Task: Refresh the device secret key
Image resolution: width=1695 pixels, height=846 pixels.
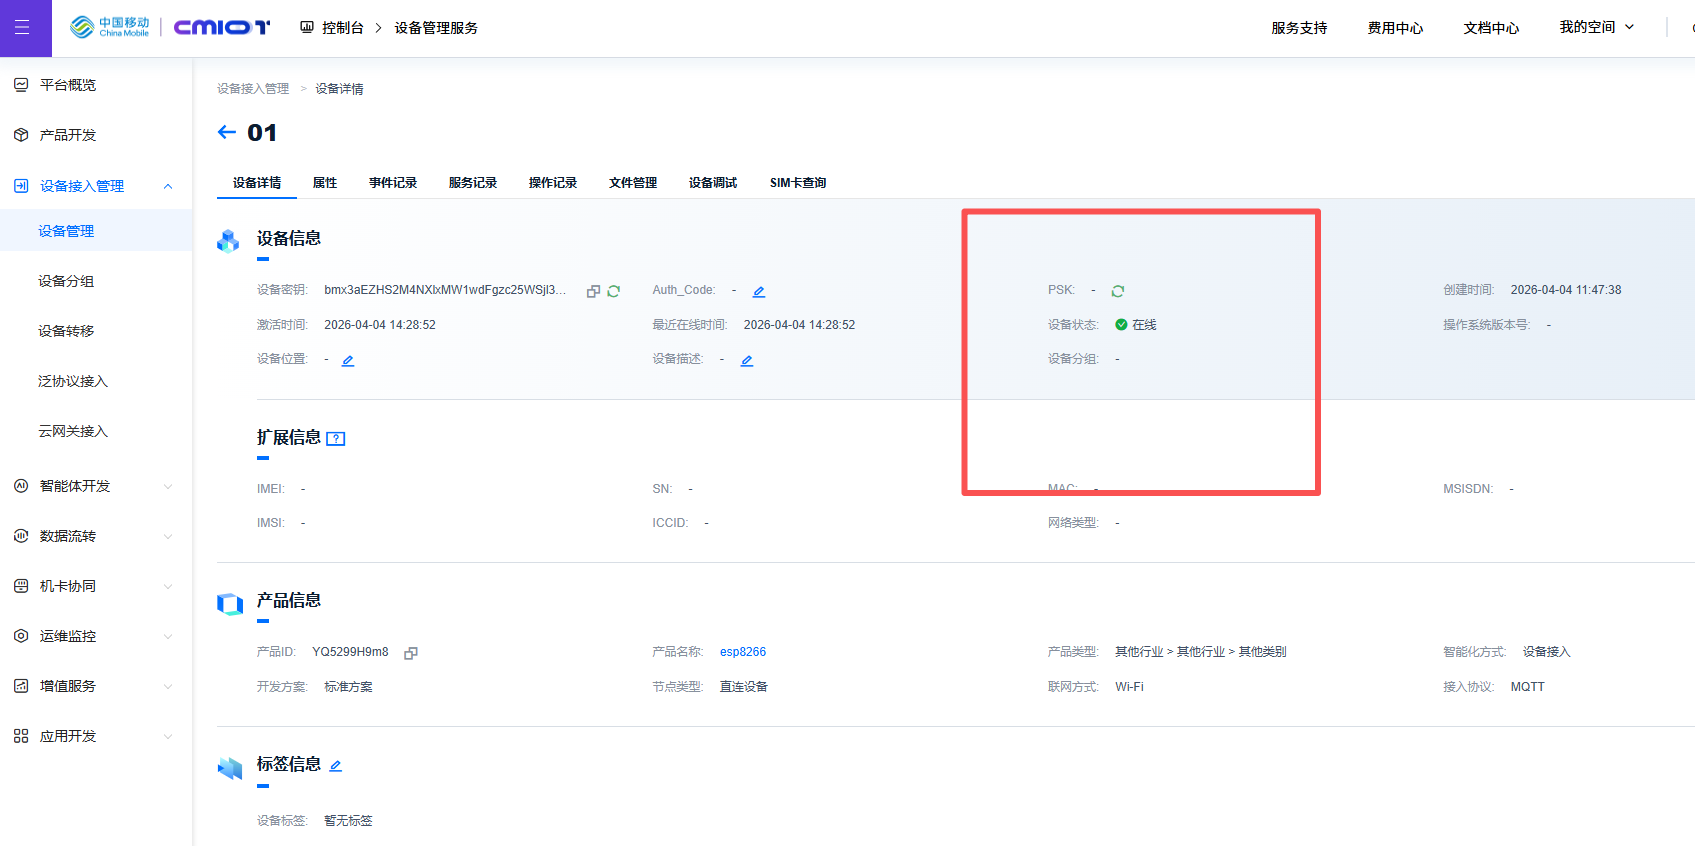Action: [614, 291]
